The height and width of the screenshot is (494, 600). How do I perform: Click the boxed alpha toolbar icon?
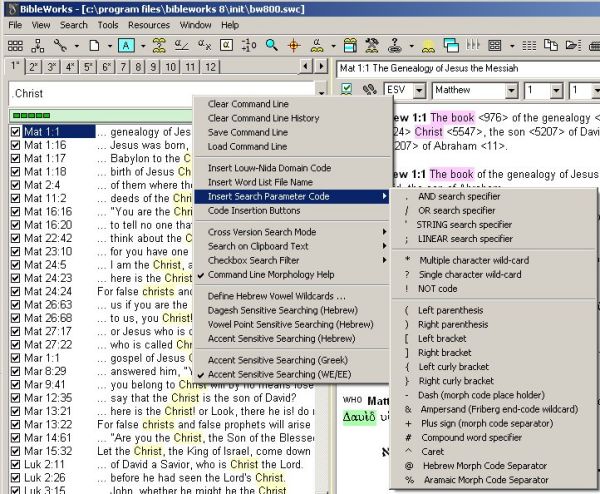tap(226, 46)
